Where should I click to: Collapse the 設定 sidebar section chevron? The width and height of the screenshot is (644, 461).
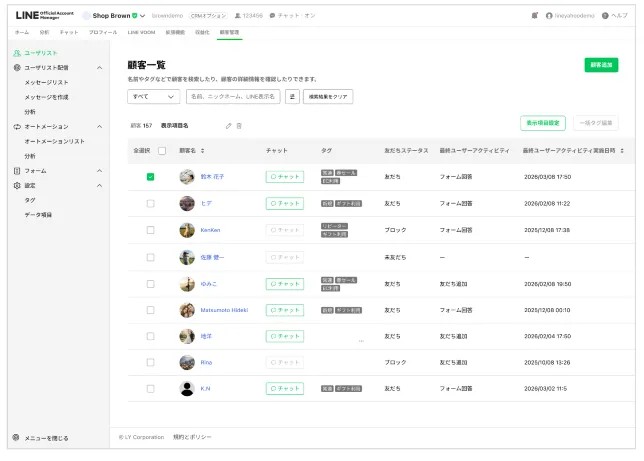pyautogui.click(x=99, y=185)
